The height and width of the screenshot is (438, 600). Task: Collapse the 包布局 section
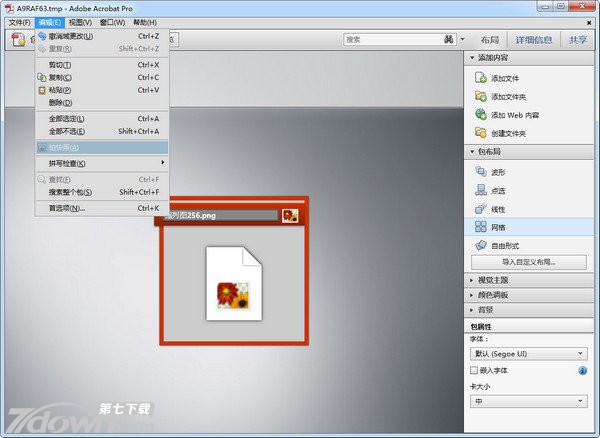[x=529, y=151]
